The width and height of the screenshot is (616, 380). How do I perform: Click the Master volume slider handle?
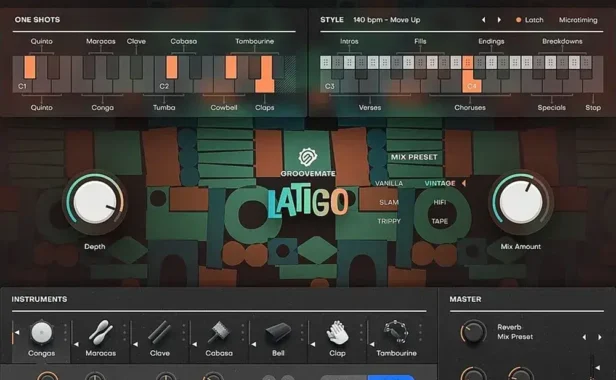click(598, 368)
